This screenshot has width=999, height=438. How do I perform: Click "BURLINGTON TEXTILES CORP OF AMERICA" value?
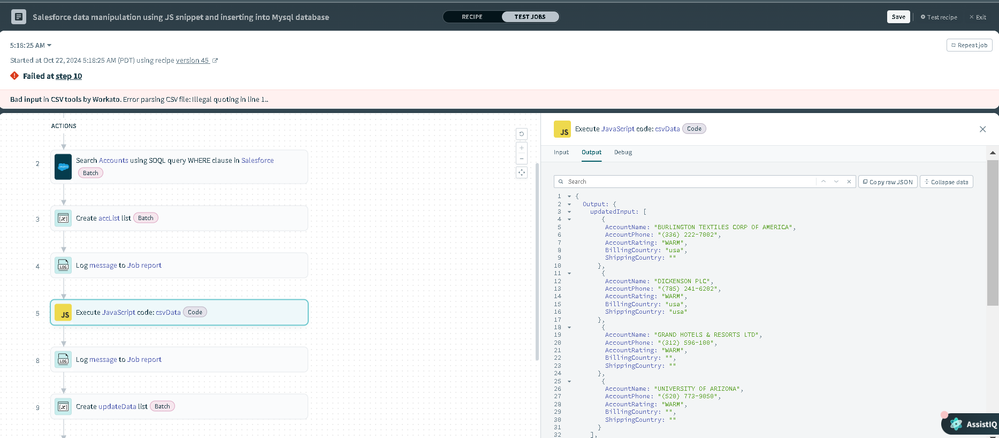point(725,226)
